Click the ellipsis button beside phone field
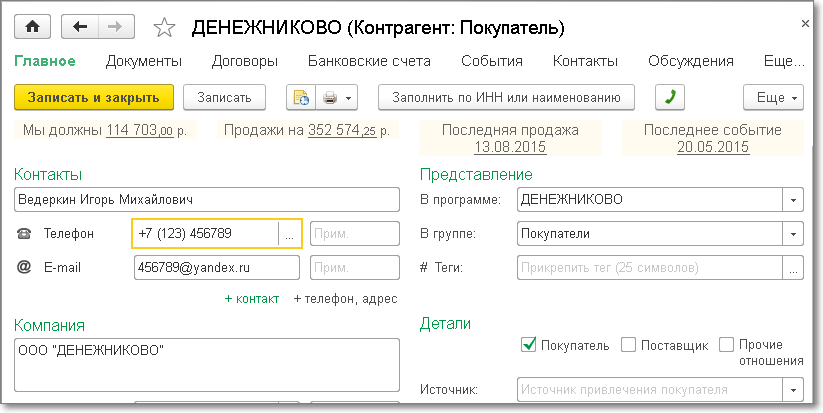The width and height of the screenshot is (823, 413). click(289, 233)
